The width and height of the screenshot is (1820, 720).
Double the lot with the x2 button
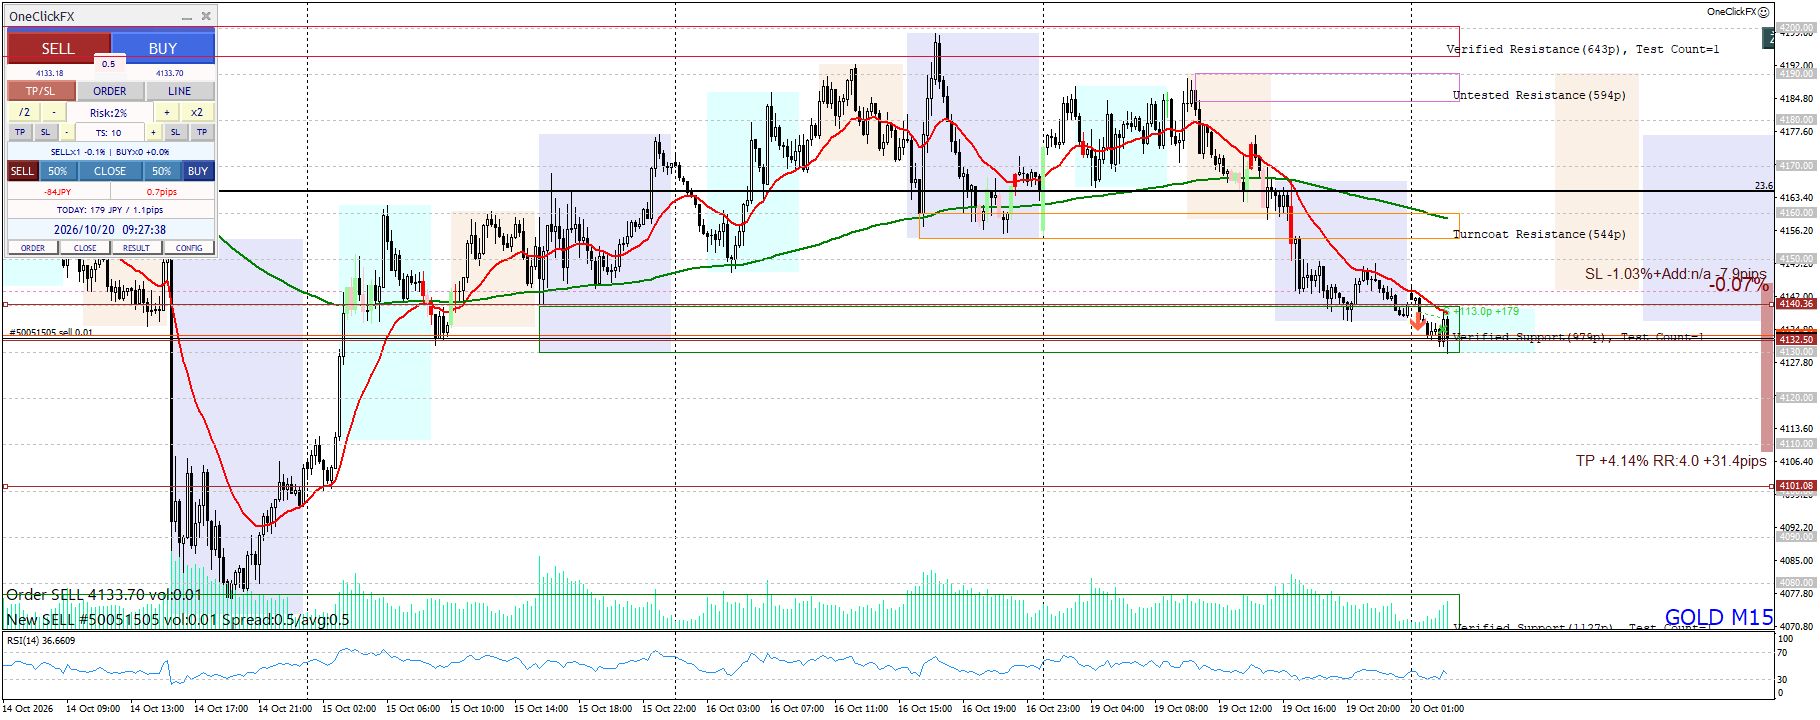197,113
